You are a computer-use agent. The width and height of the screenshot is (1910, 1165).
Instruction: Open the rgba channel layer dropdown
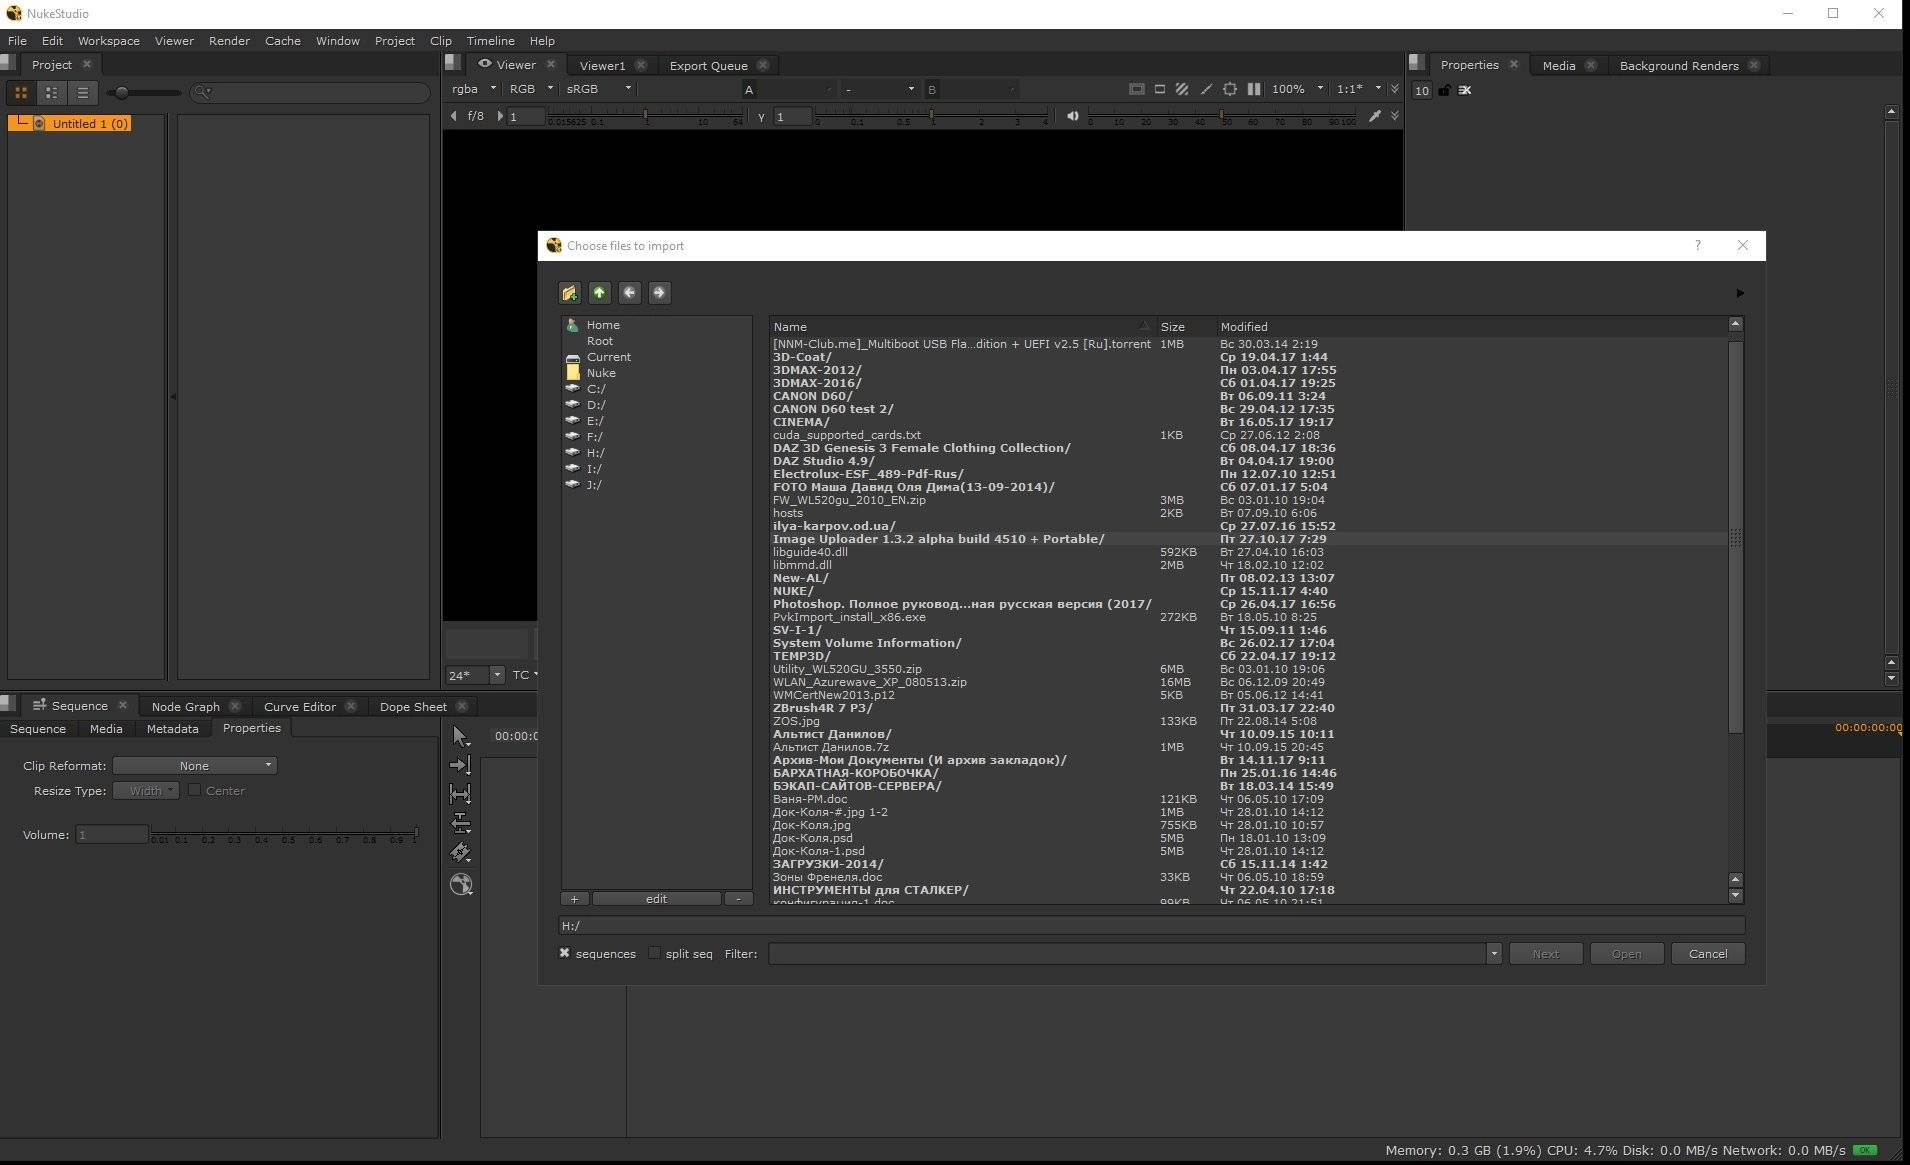point(473,89)
